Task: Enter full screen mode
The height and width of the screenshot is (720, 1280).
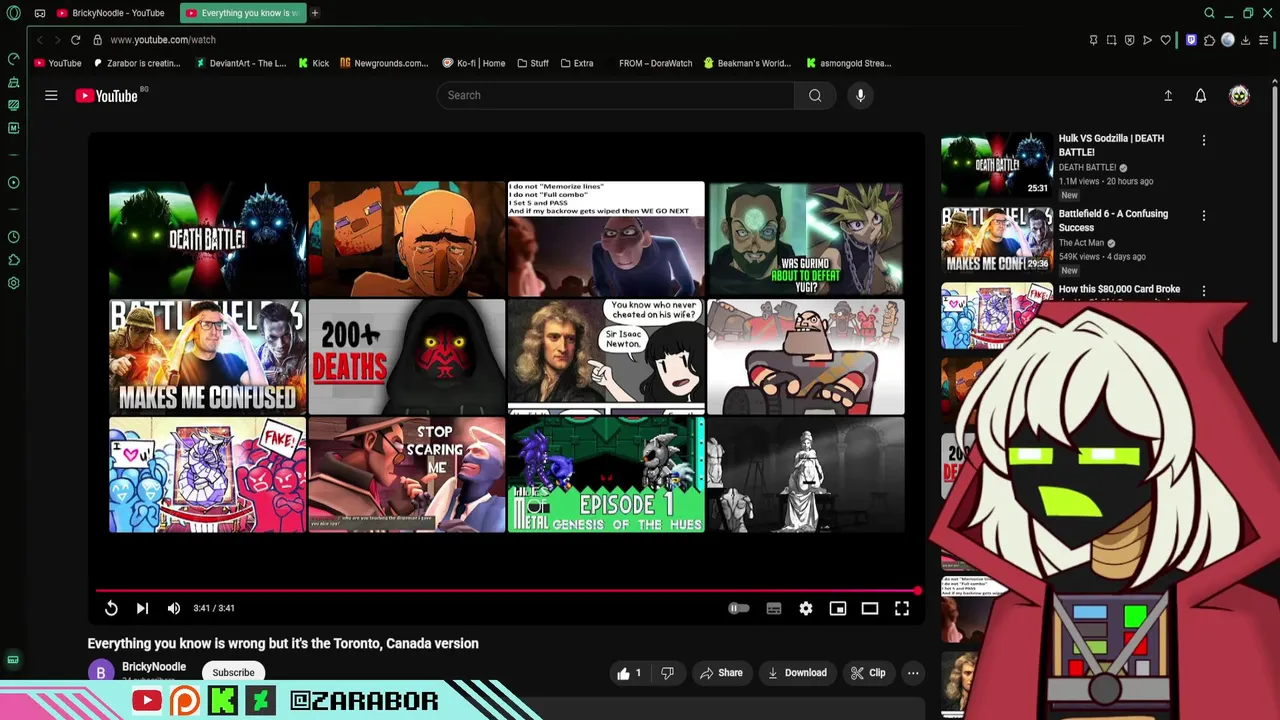Action: 902,608
